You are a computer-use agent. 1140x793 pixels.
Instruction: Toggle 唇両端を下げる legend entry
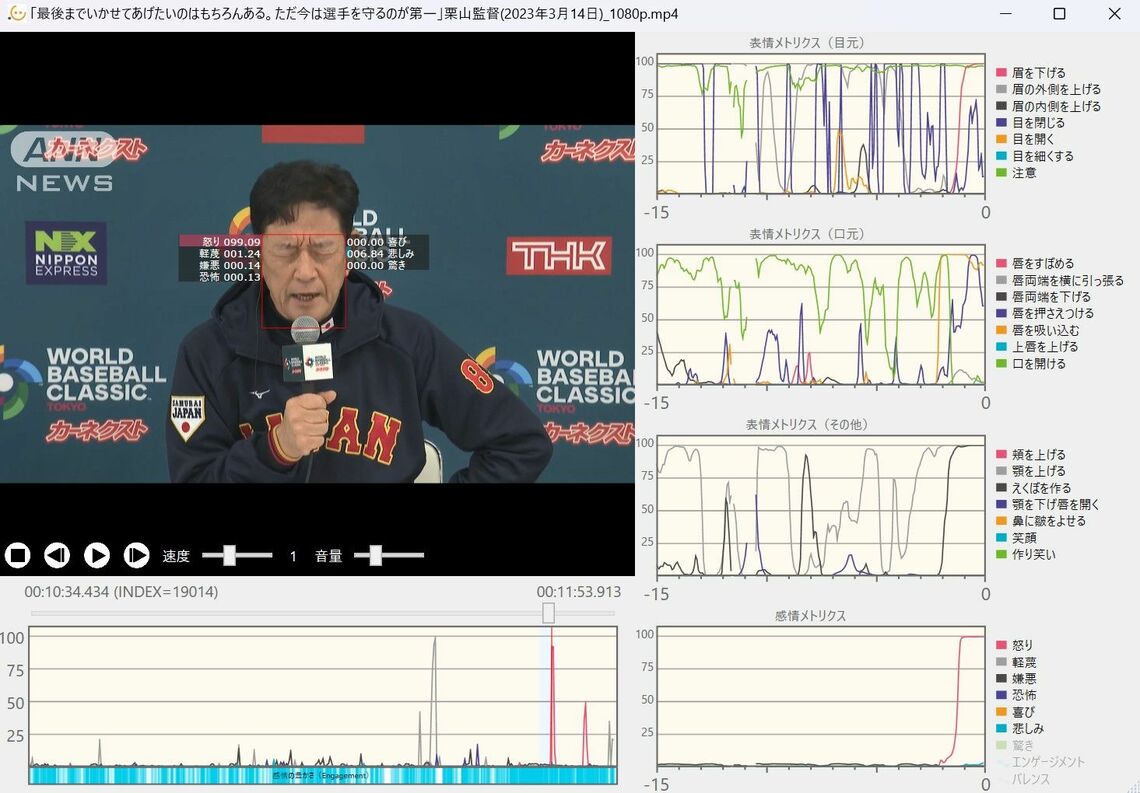(x=1043, y=297)
